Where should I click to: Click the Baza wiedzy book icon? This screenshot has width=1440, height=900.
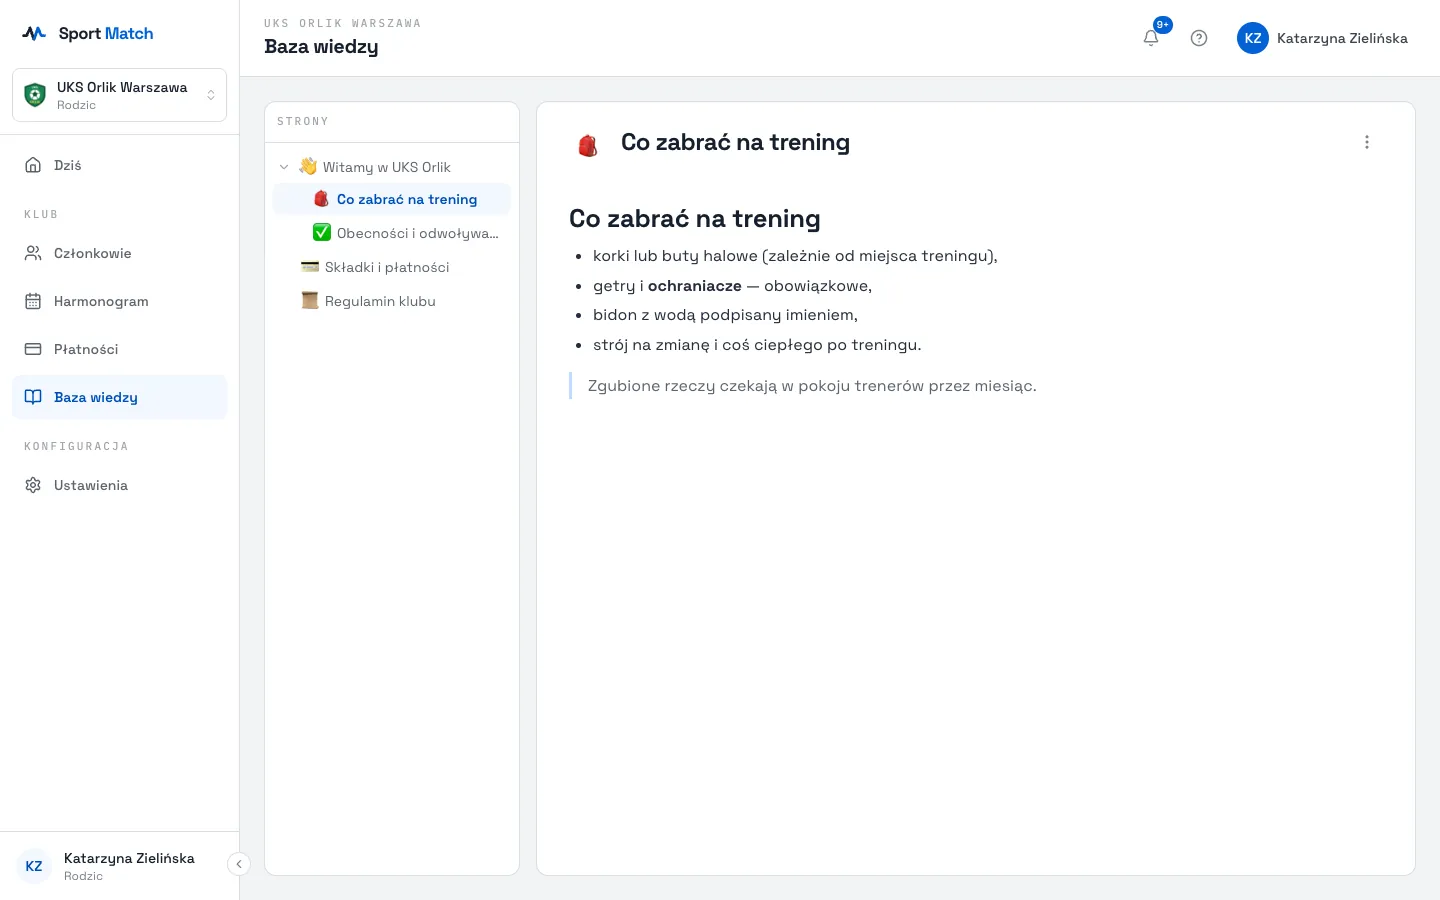pos(33,397)
